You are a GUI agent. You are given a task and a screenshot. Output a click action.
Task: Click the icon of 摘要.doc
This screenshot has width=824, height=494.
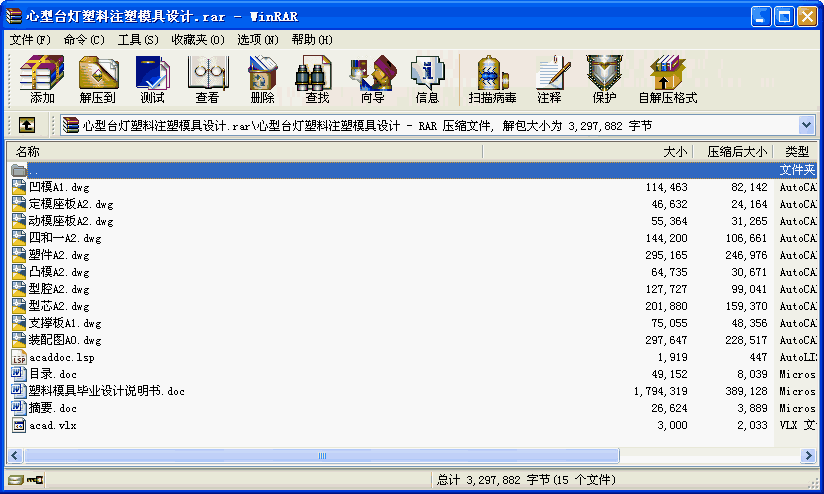19,408
